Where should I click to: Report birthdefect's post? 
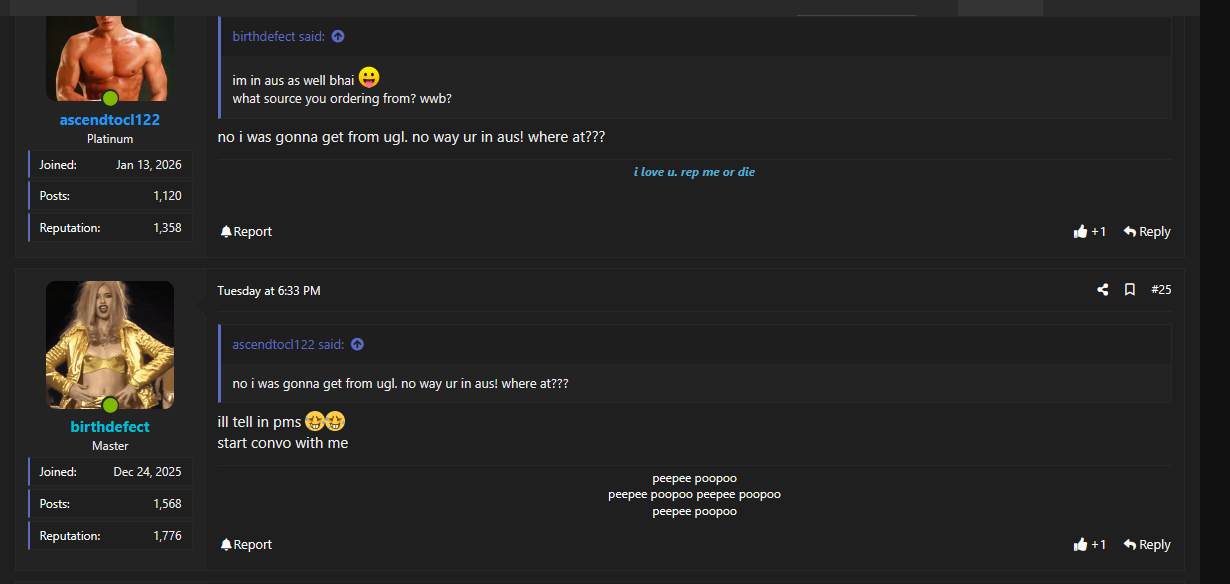pos(246,545)
